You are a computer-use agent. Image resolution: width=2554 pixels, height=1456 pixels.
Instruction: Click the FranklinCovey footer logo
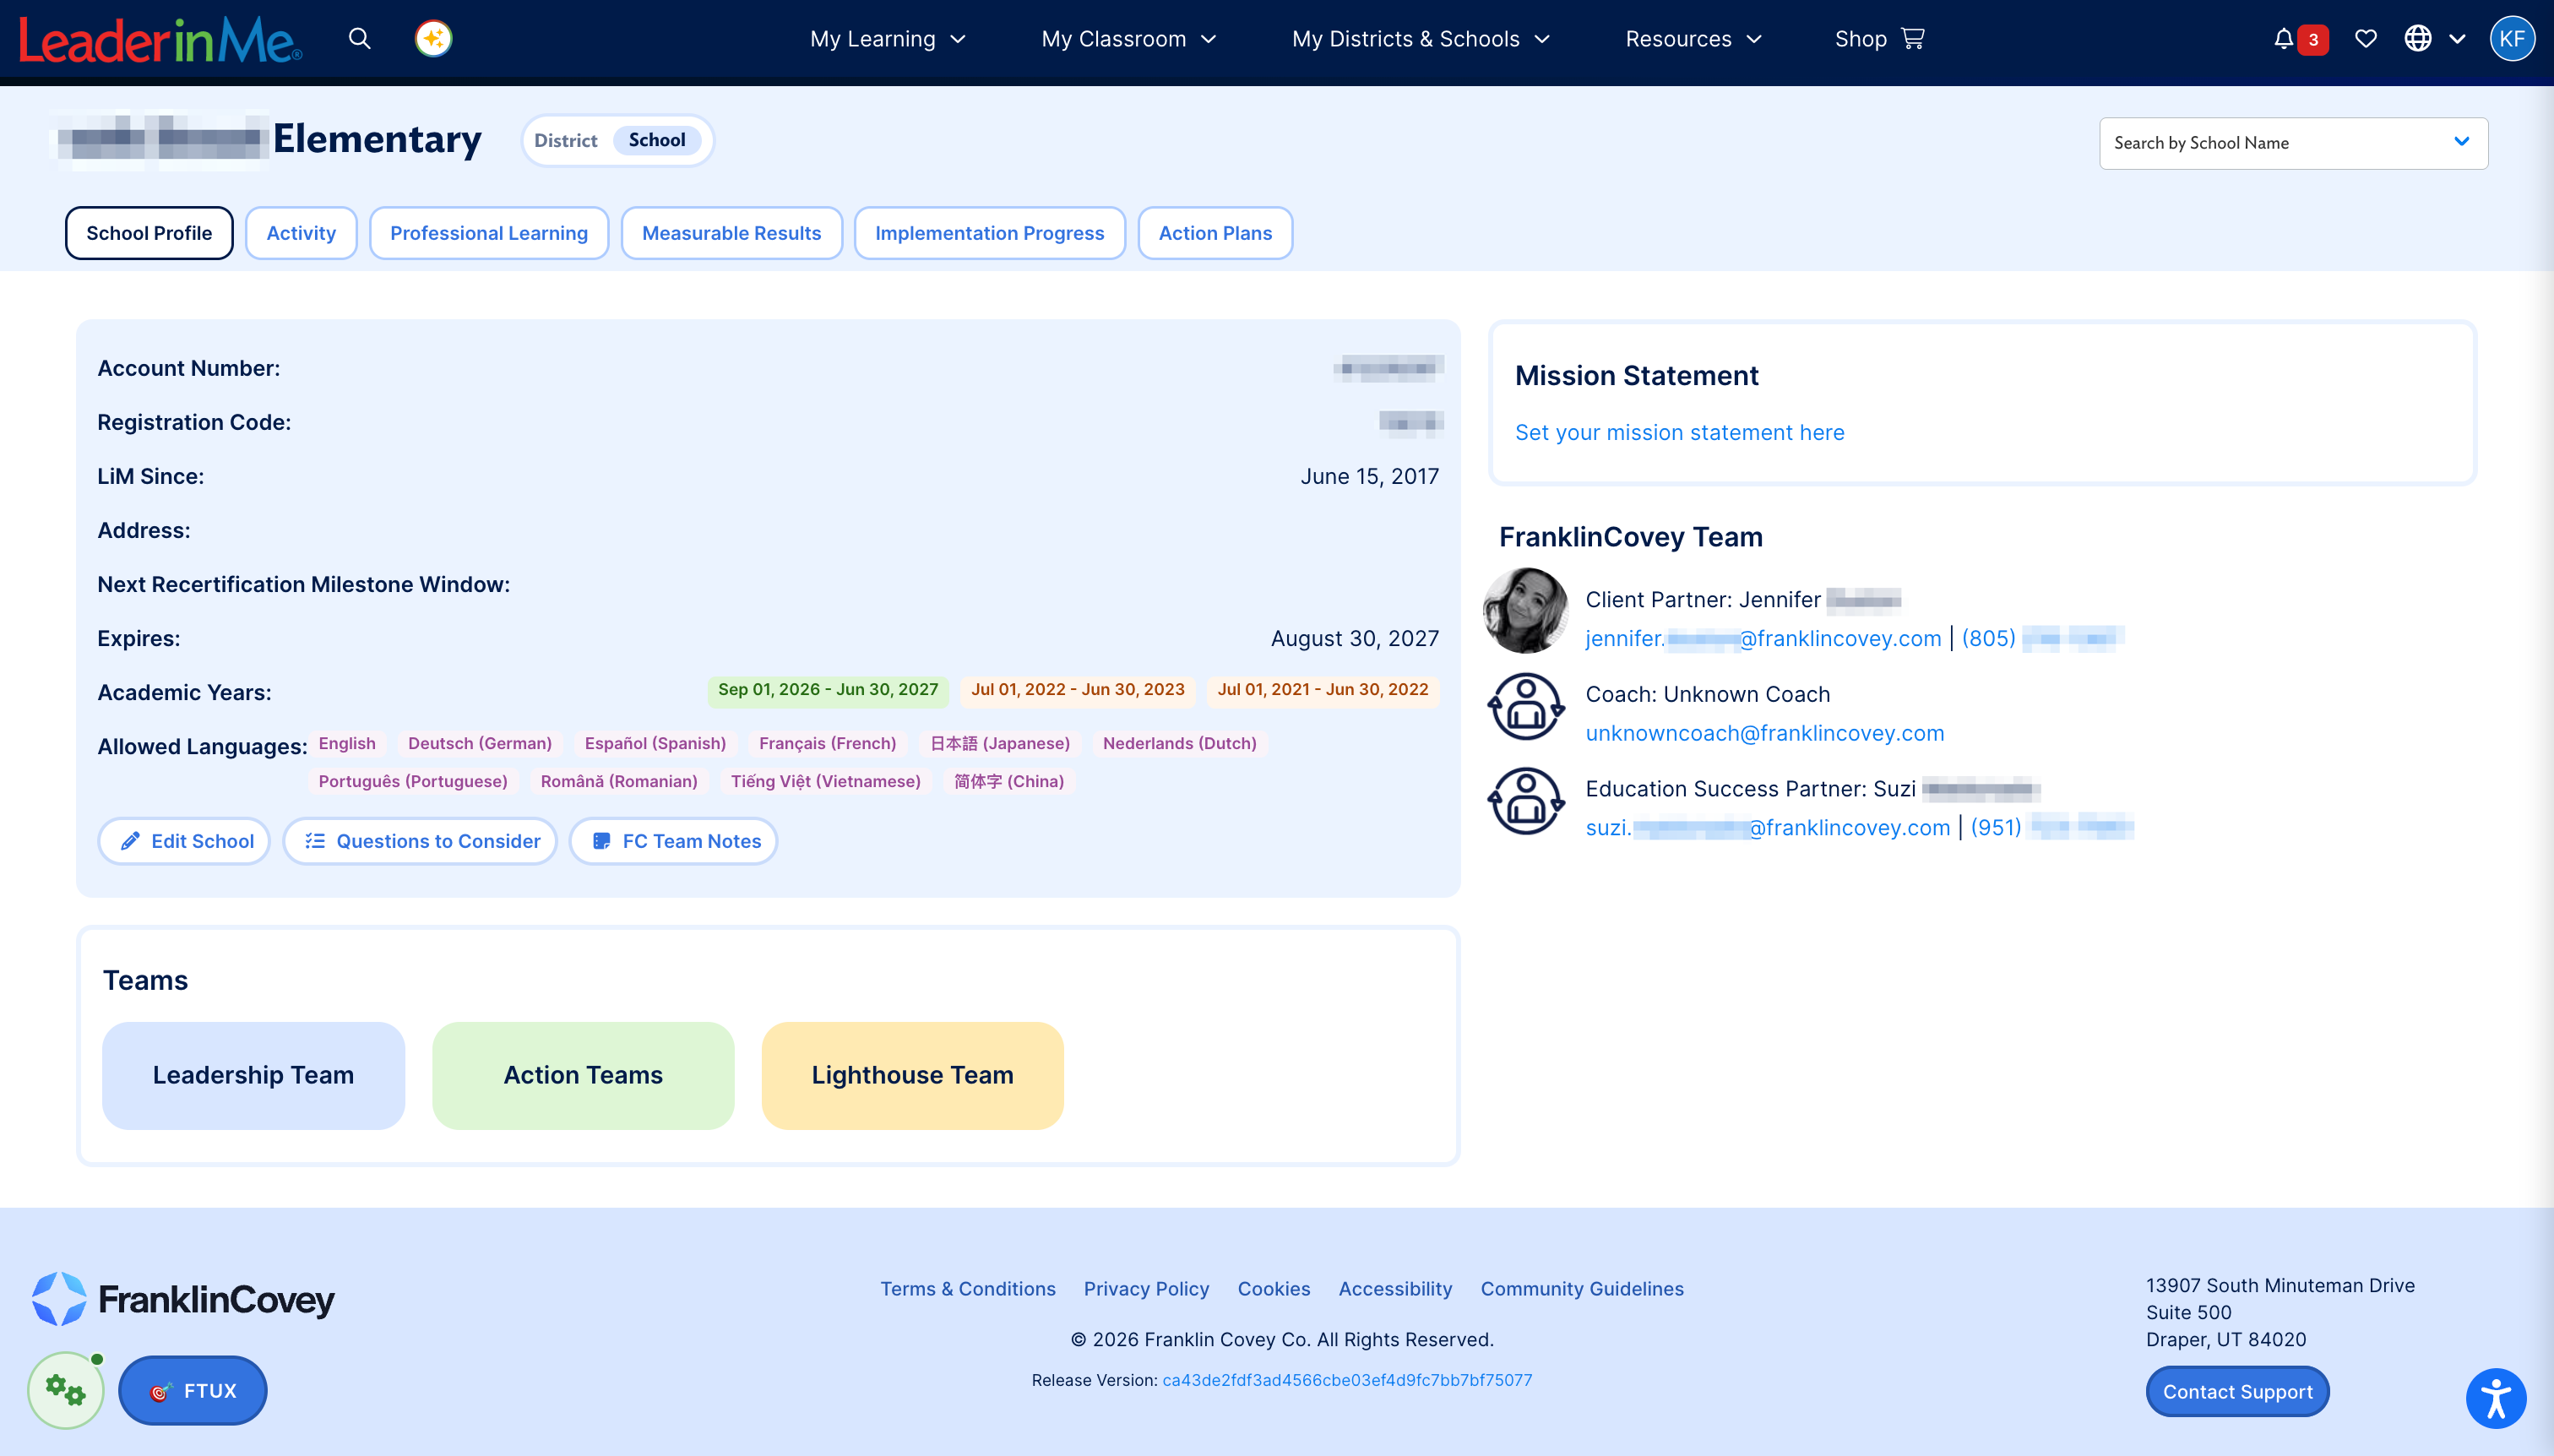click(x=183, y=1299)
